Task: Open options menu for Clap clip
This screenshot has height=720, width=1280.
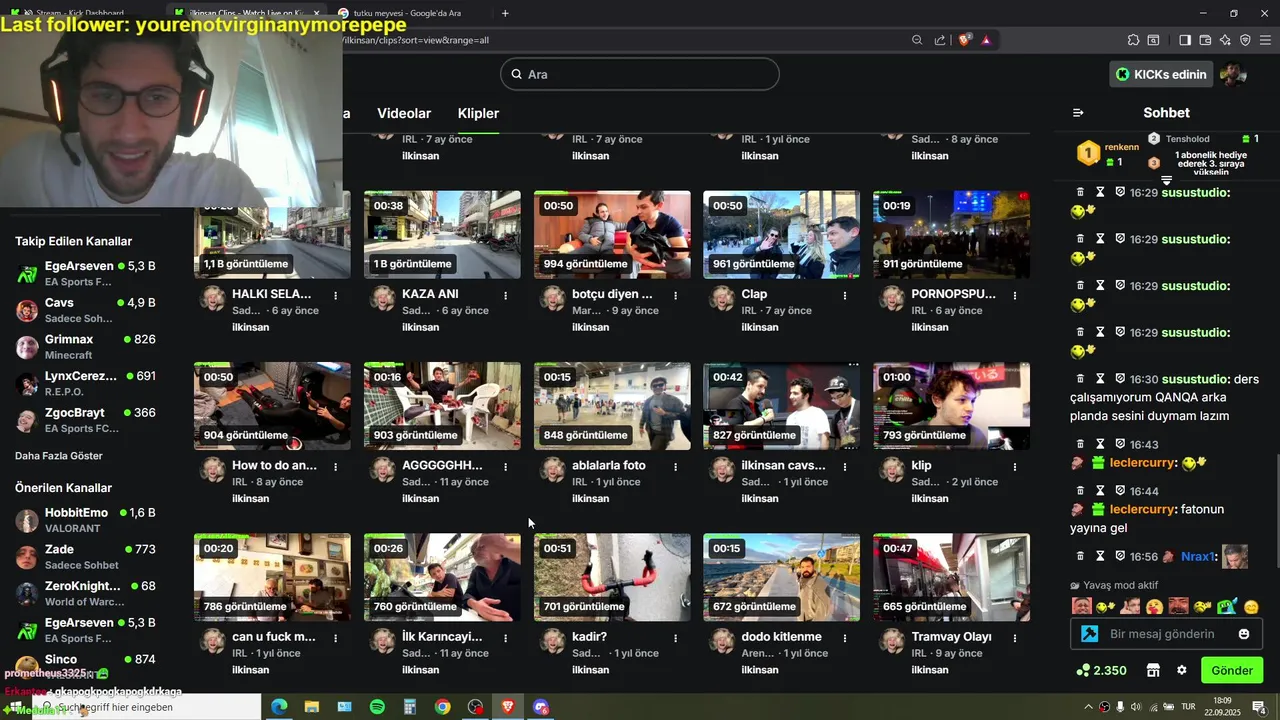Action: click(x=845, y=295)
